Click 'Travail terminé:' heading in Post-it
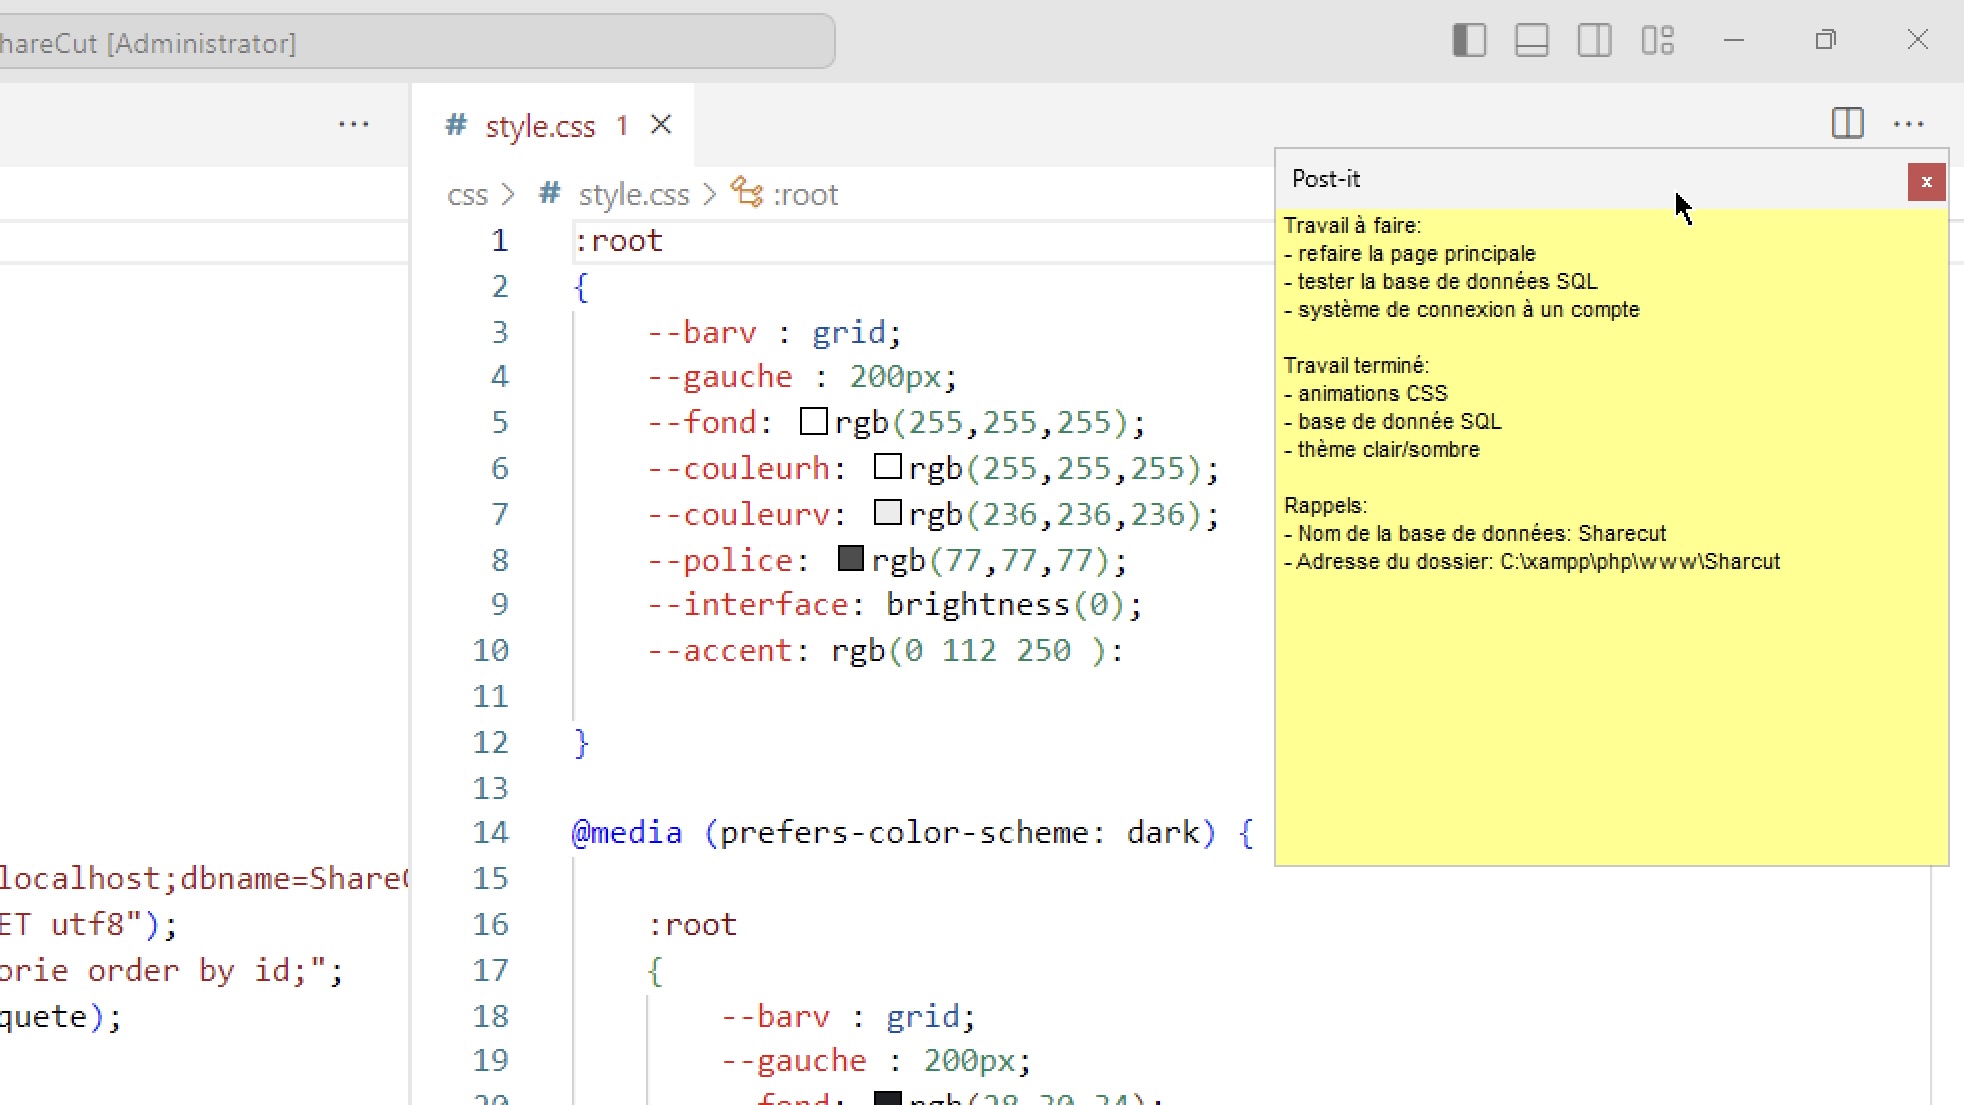 click(x=1356, y=366)
